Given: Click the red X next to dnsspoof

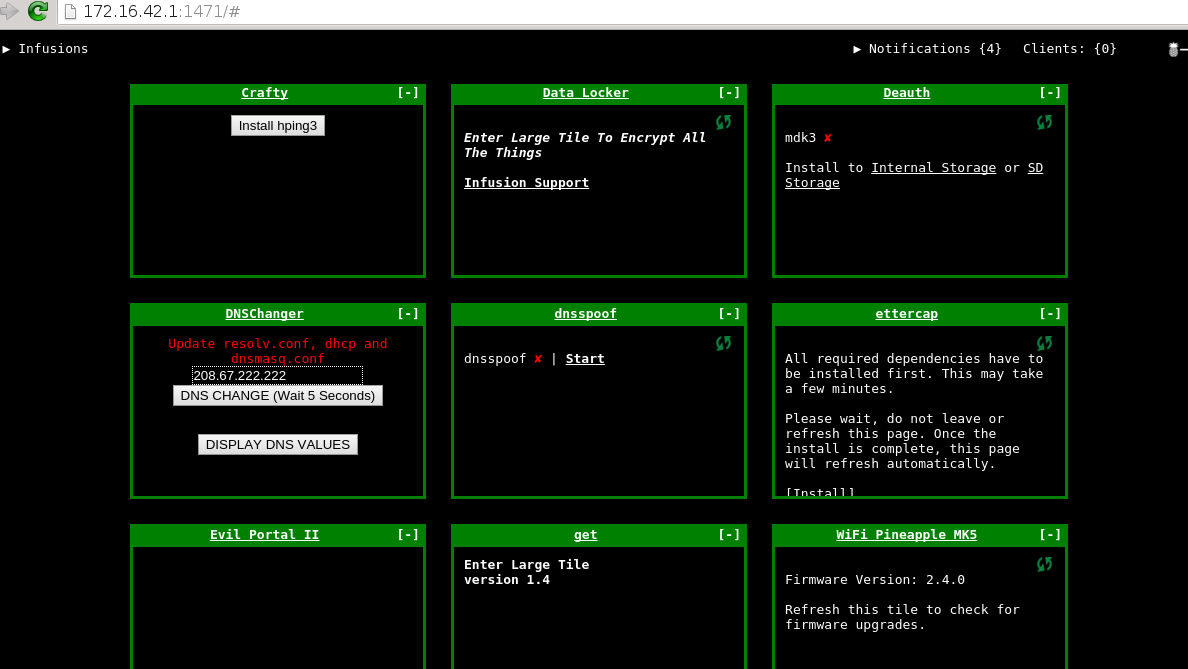Looking at the screenshot, I should (x=538, y=359).
